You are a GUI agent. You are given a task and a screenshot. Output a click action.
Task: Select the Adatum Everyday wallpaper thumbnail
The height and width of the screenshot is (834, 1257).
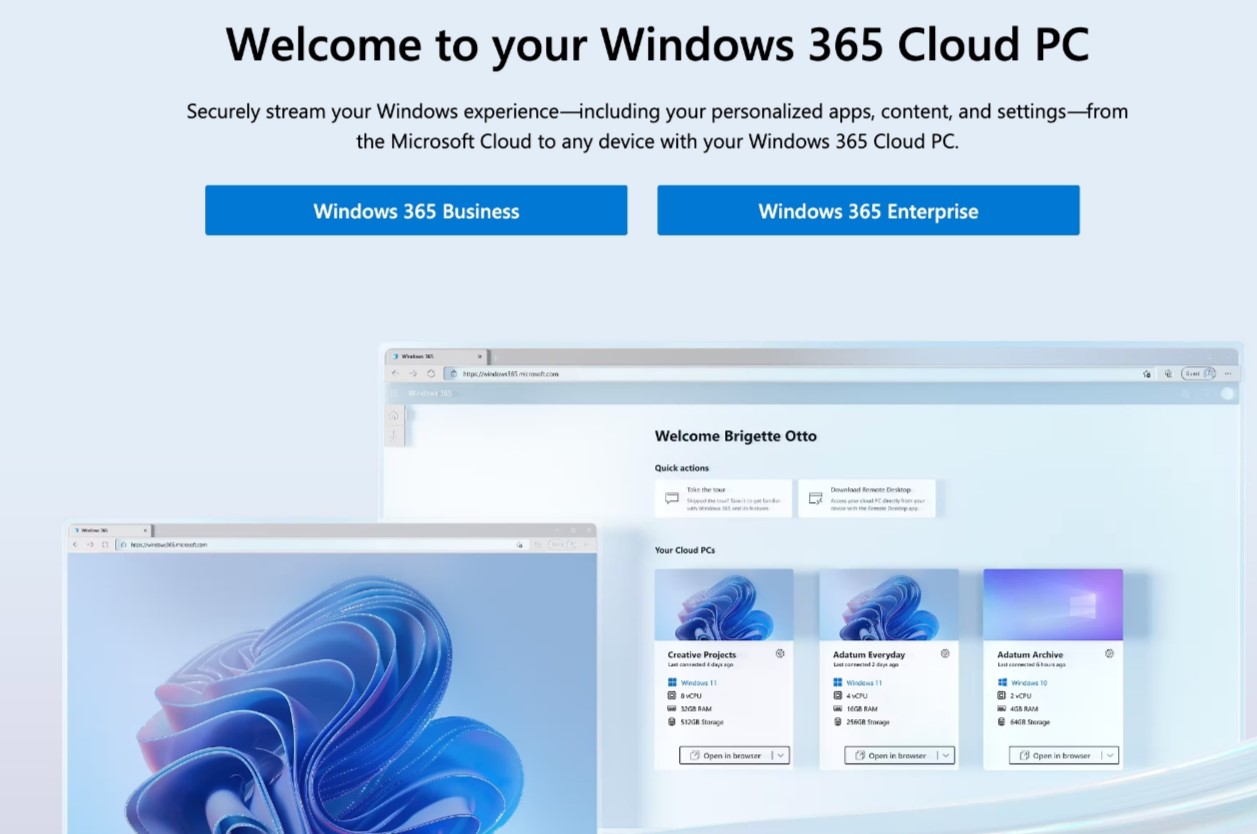click(x=889, y=605)
